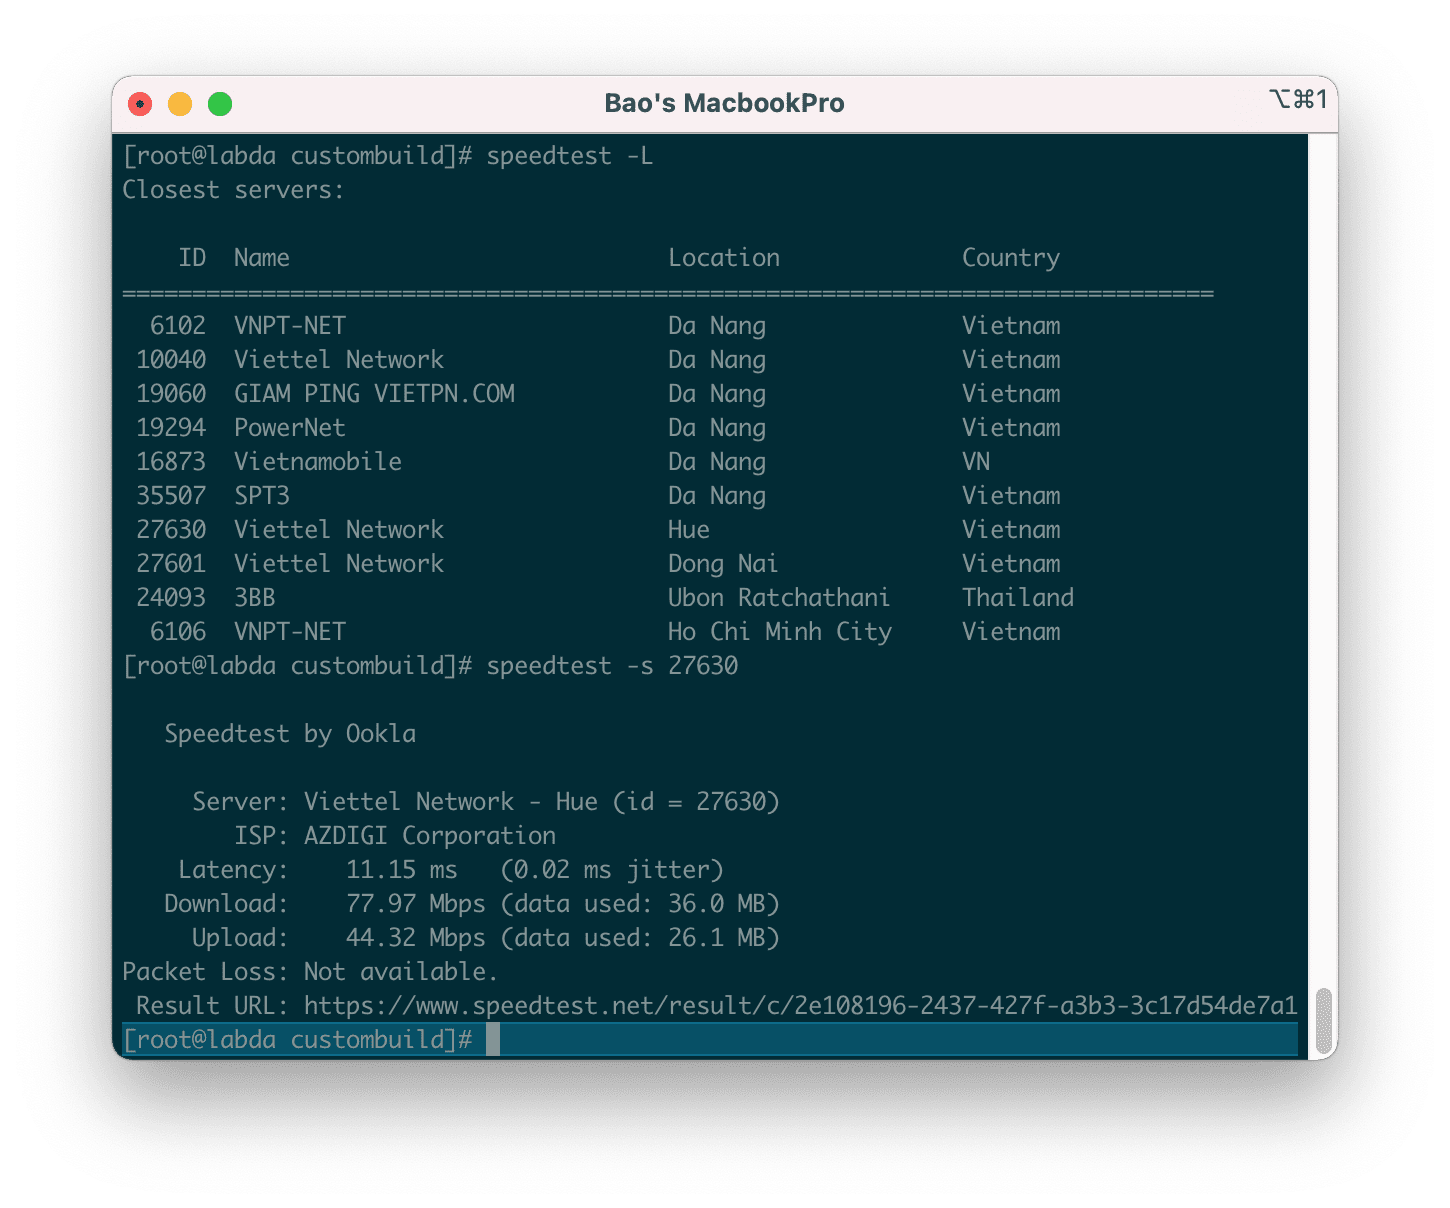1450x1208 pixels.
Task: Click the active command prompt cursor
Action: (x=493, y=1039)
